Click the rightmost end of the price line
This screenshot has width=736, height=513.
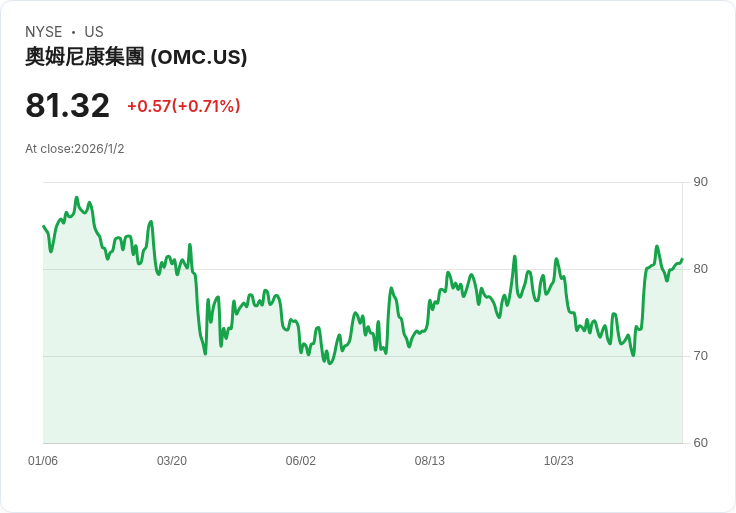[x=682, y=260]
